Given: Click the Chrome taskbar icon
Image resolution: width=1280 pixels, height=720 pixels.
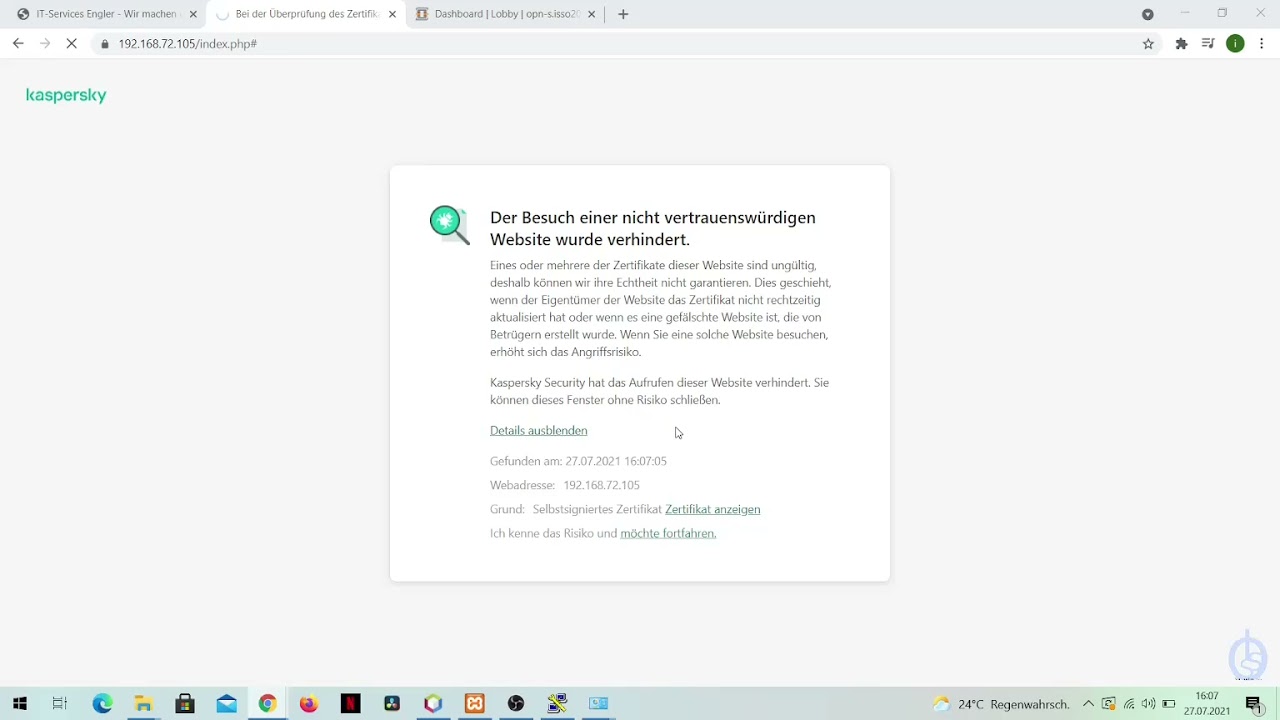Looking at the screenshot, I should 267,704.
